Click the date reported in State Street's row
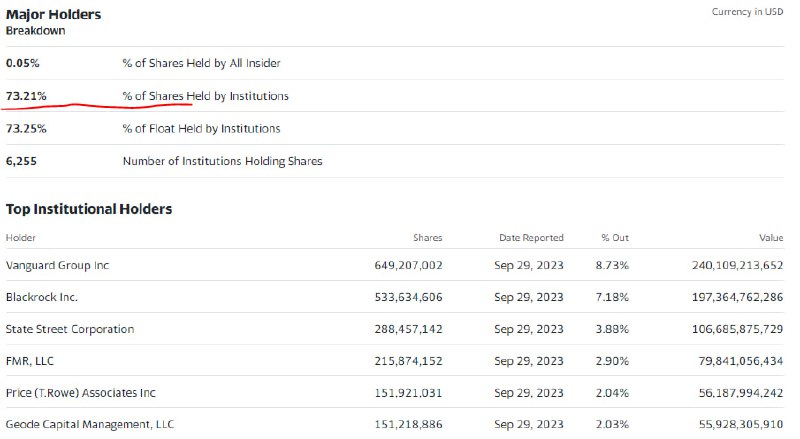The image size is (800, 439). [x=529, y=329]
